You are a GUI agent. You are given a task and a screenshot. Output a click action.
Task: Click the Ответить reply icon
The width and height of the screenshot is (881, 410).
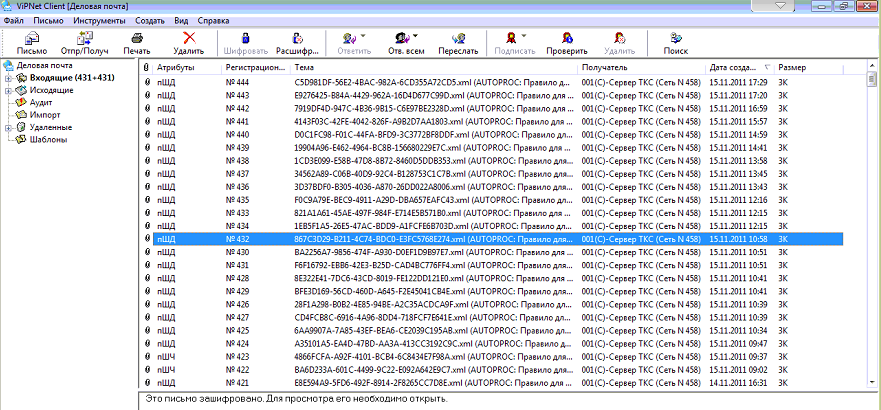point(348,39)
